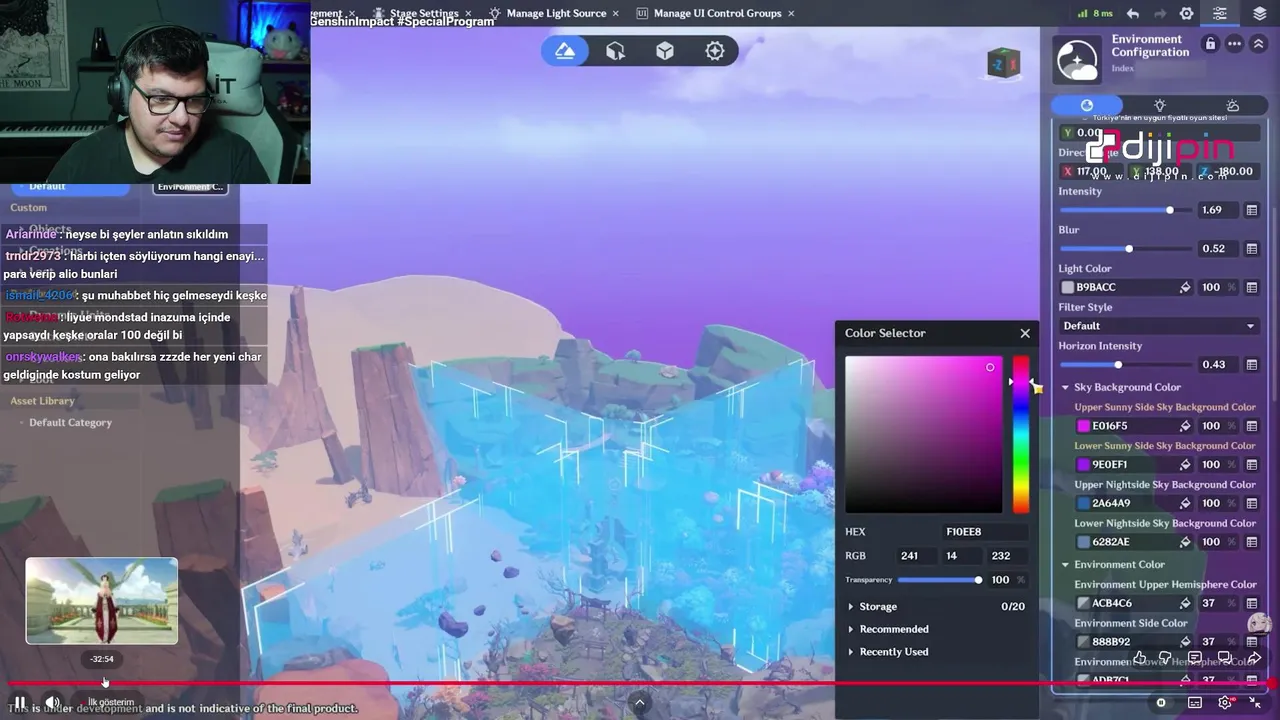Close the Color Selector dialog
Image resolution: width=1280 pixels, height=720 pixels.
[1025, 333]
